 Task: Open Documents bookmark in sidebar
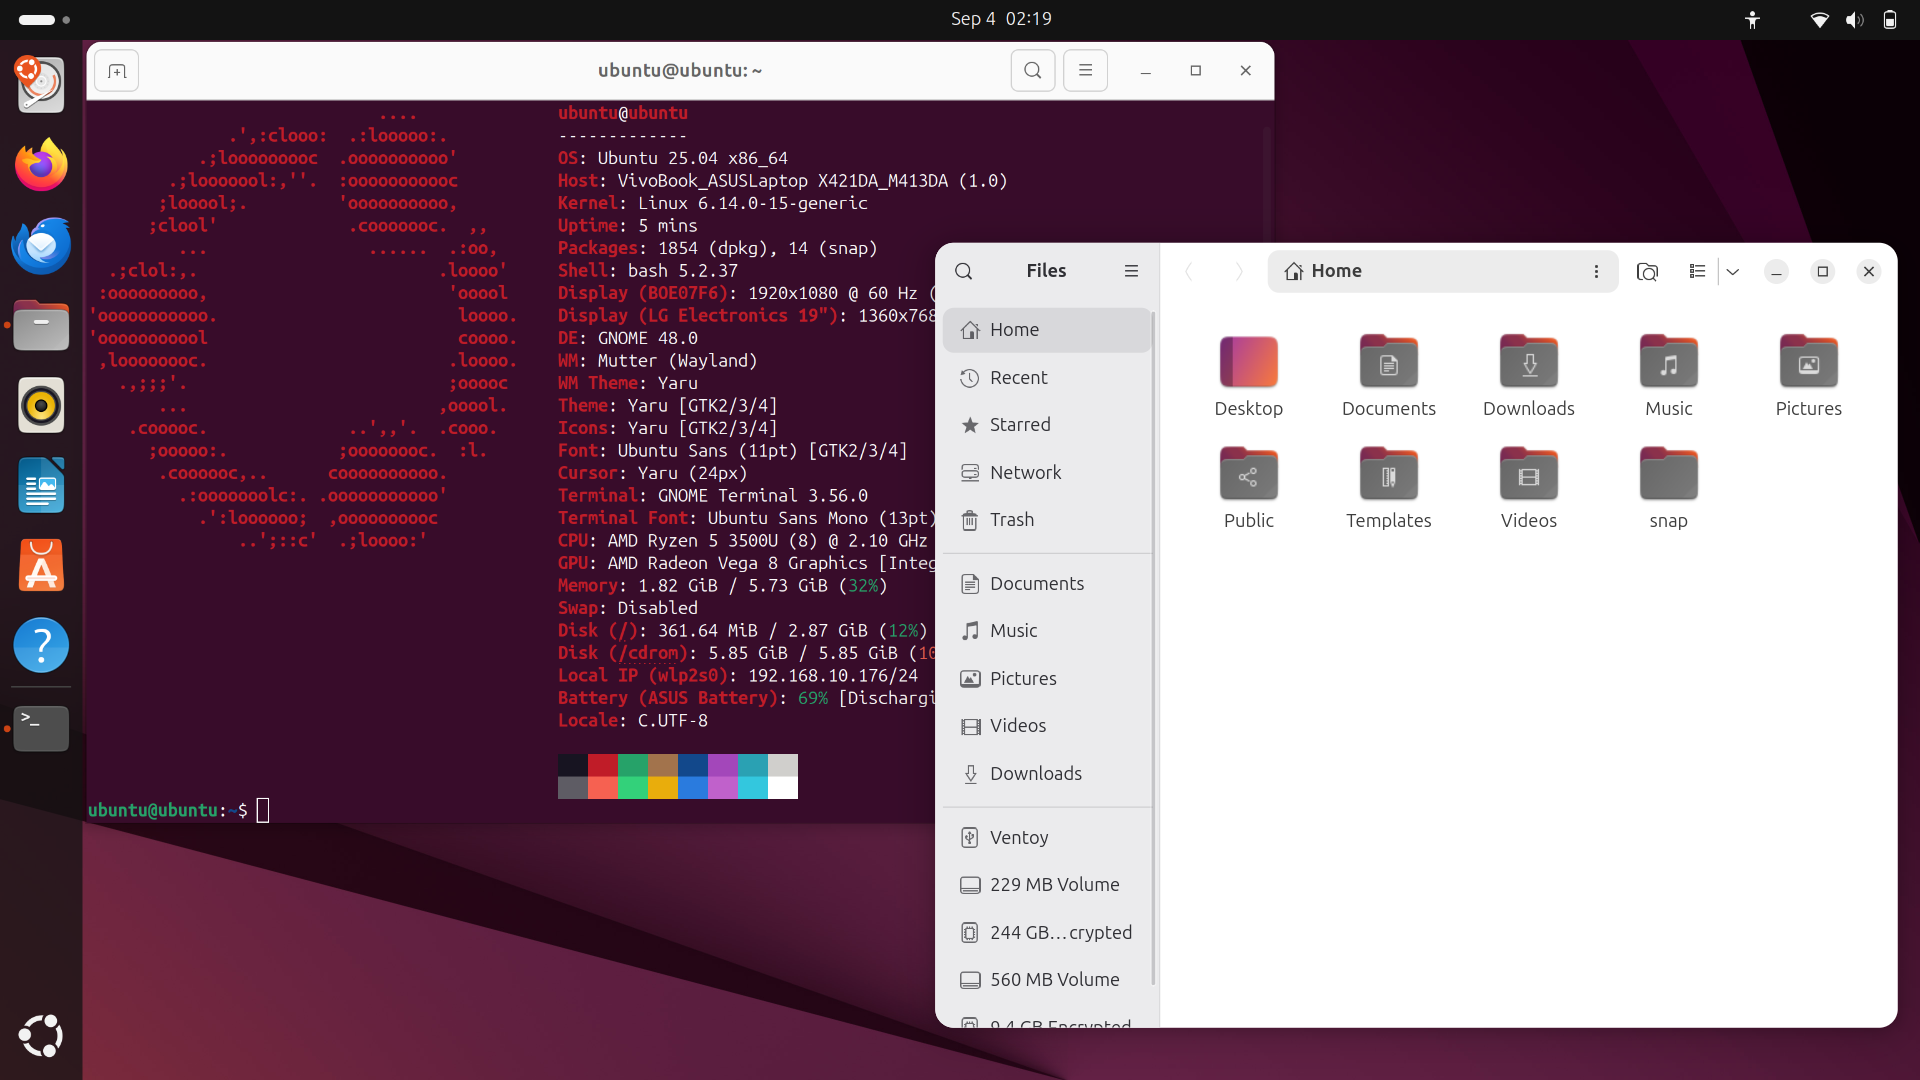coord(1047,584)
